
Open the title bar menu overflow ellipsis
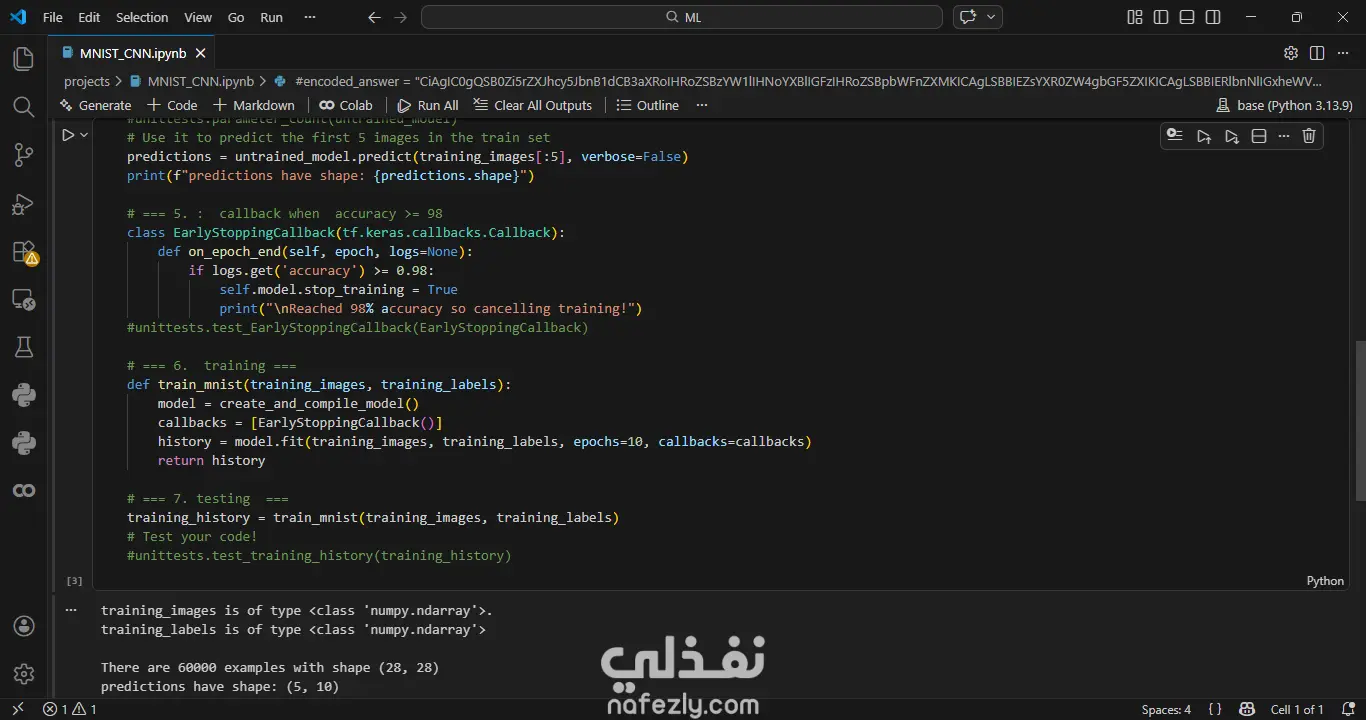coord(310,17)
